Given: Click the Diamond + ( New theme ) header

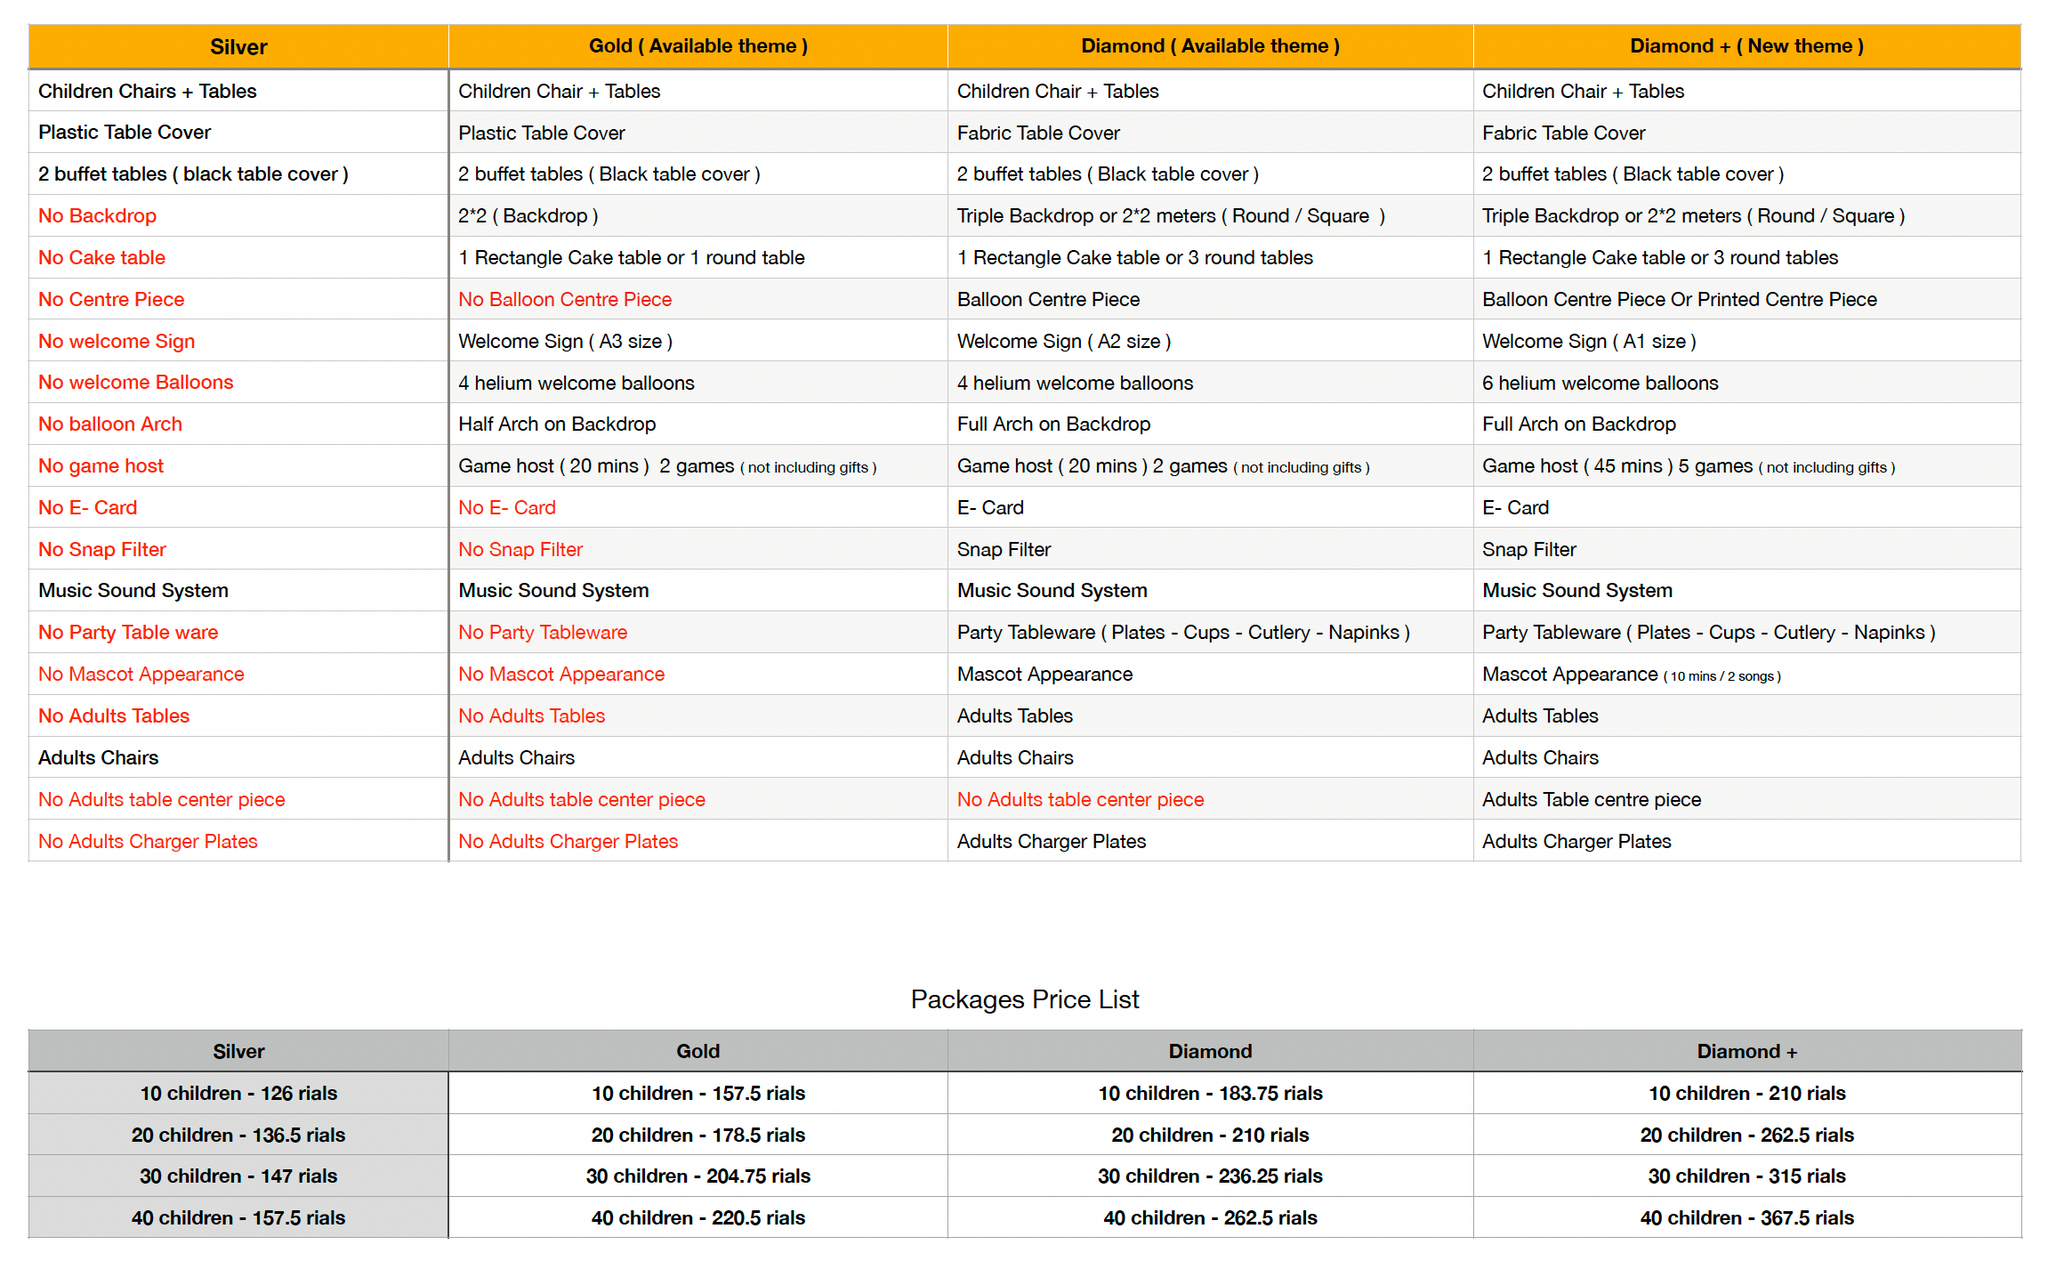Looking at the screenshot, I should point(1745,46).
